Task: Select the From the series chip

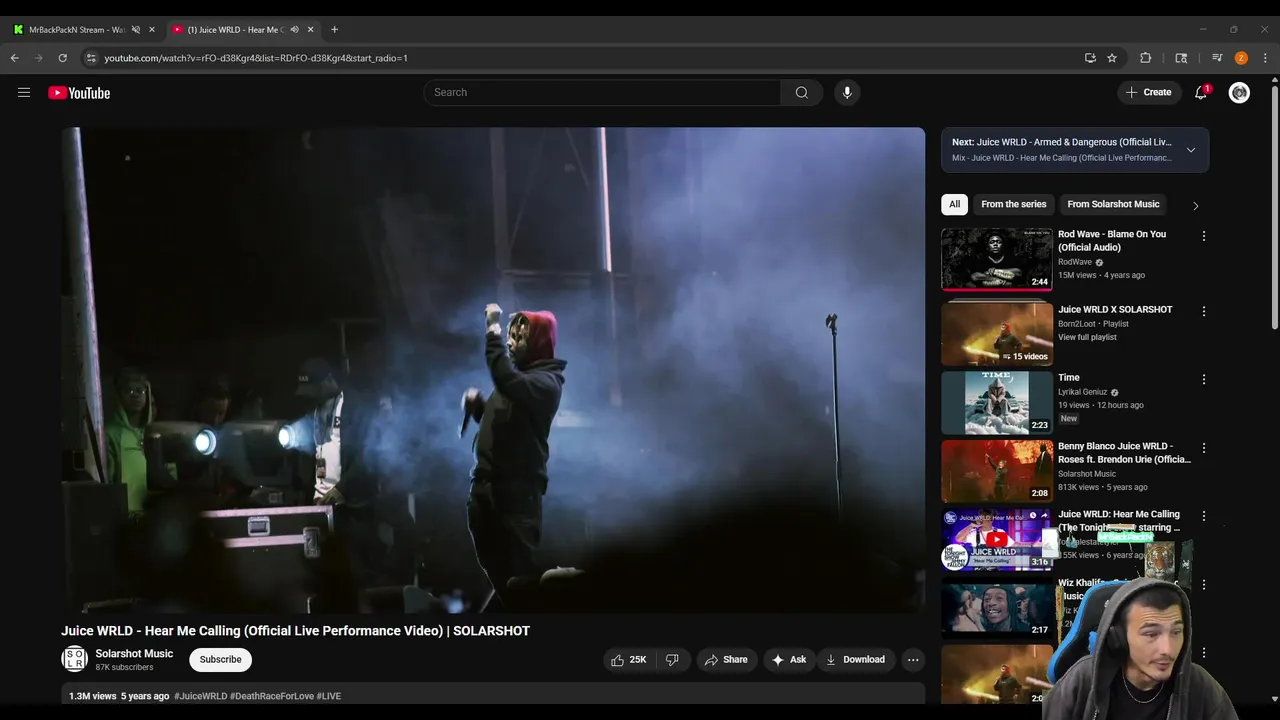Action: [x=1013, y=204]
